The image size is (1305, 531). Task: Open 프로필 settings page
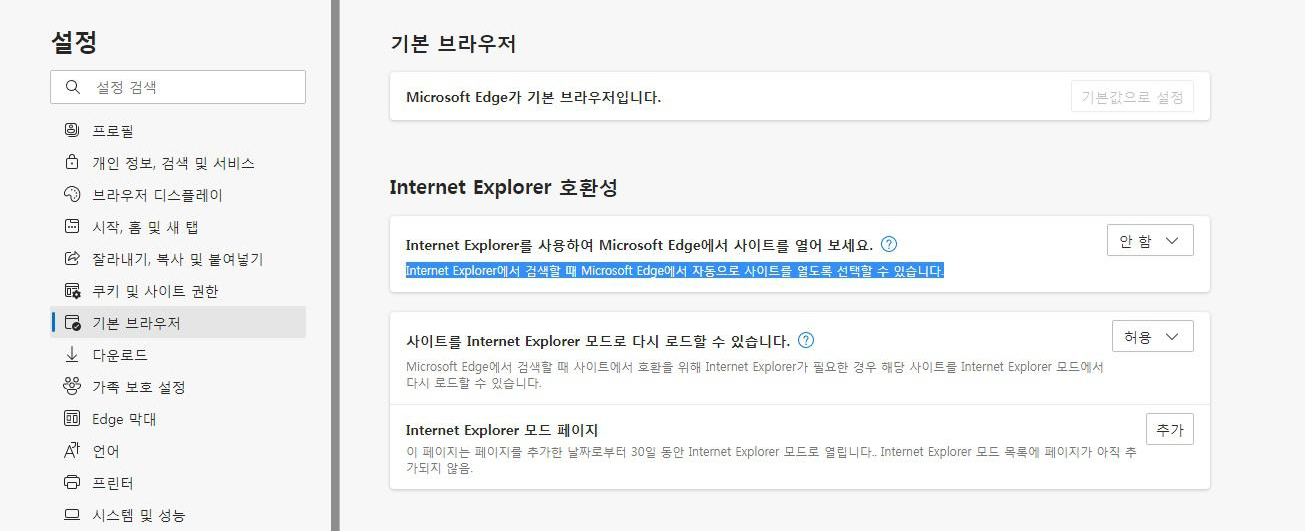[x=178, y=130]
